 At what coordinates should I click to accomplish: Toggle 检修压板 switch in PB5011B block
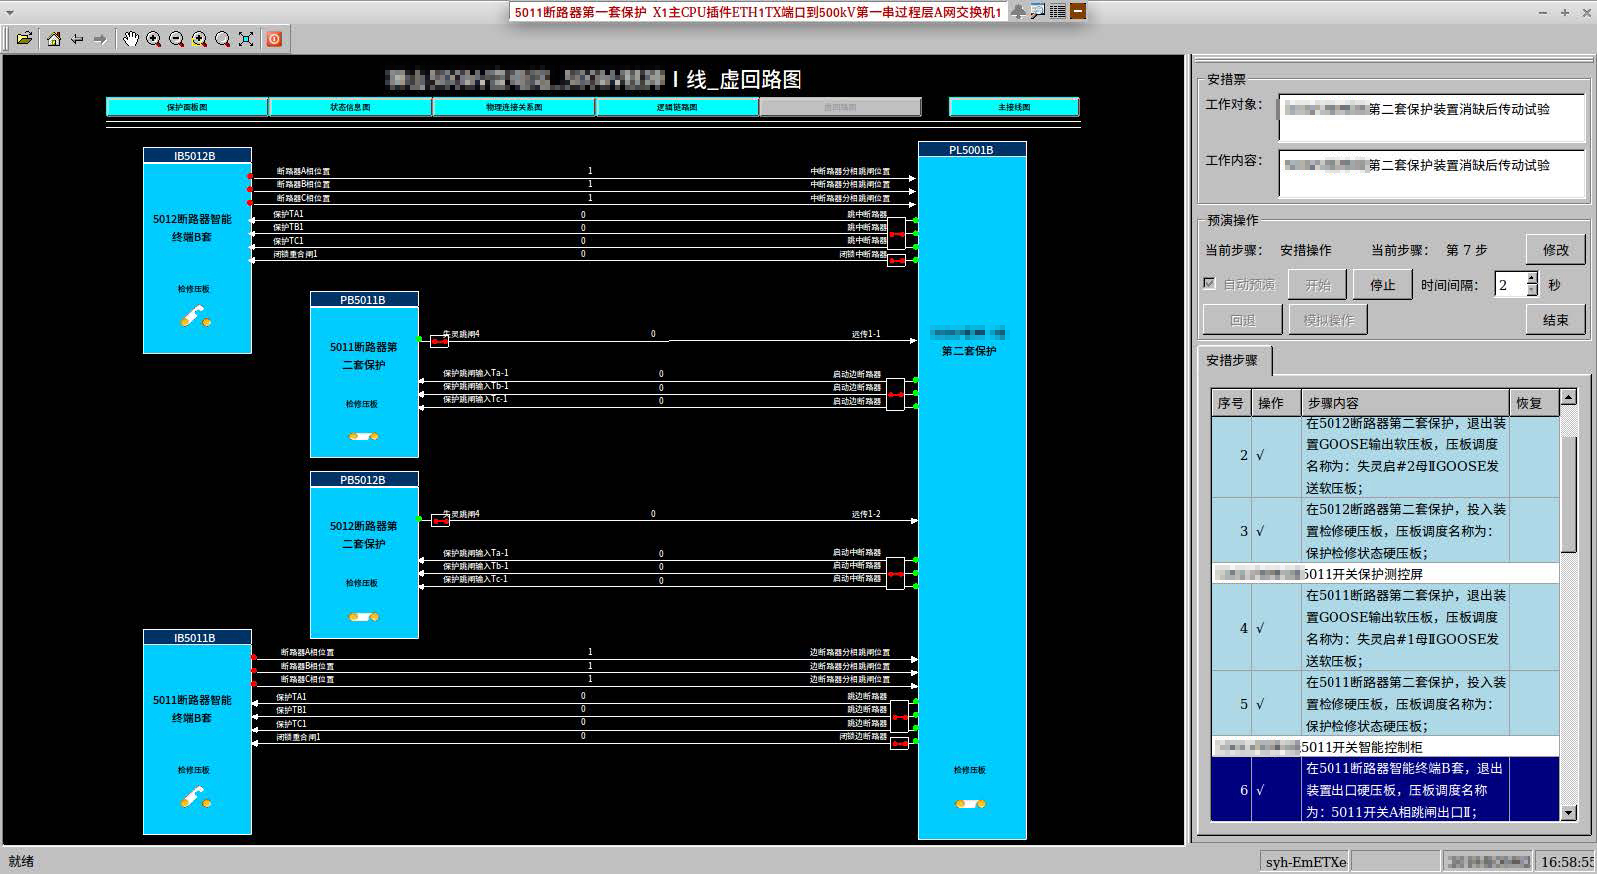click(x=363, y=436)
